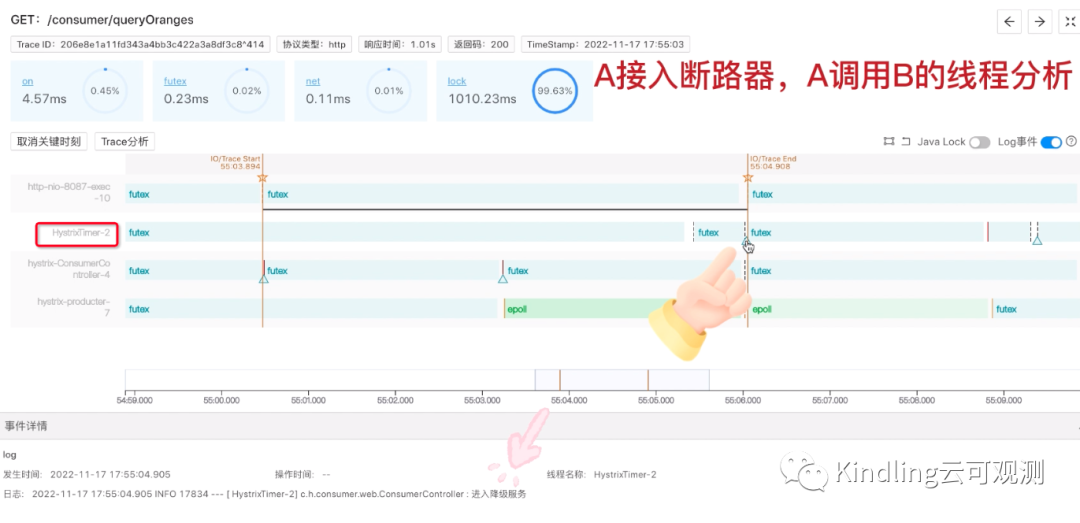1080x523 pixels.
Task: Click the 事件详情 panel header
Action: coord(540,426)
